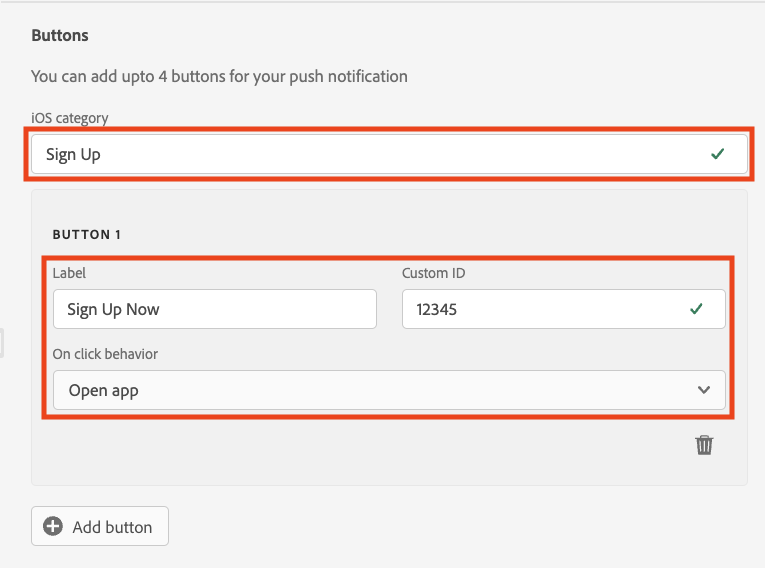Click the Custom ID label
The height and width of the screenshot is (568, 765).
coord(434,273)
